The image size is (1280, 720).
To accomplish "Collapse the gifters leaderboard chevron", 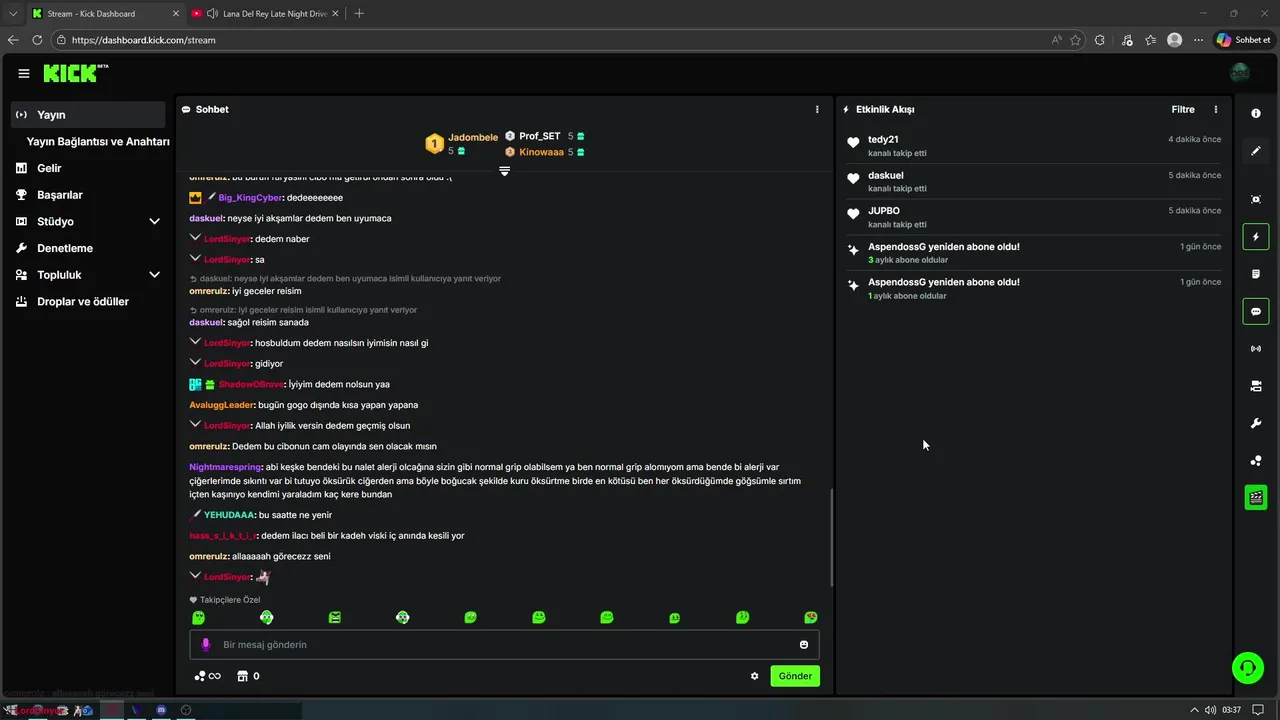I will click(x=504, y=171).
